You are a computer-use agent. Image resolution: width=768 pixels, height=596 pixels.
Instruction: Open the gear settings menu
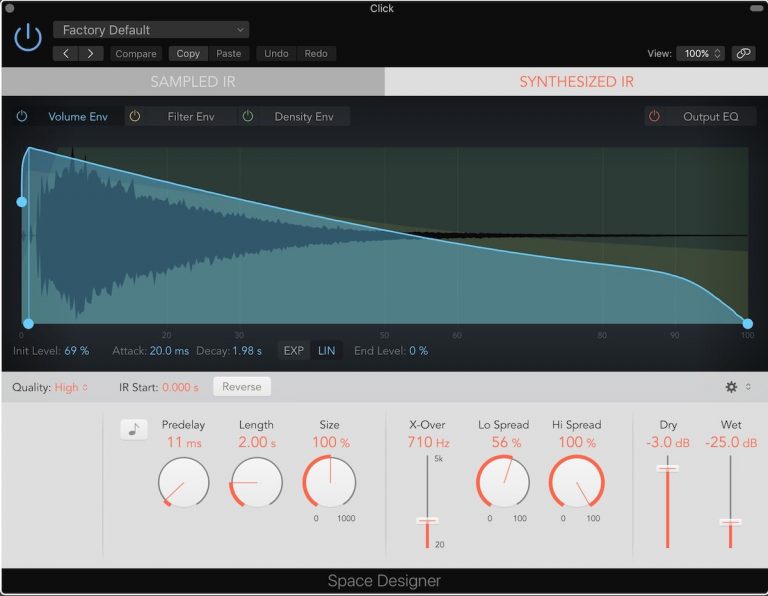click(x=731, y=387)
